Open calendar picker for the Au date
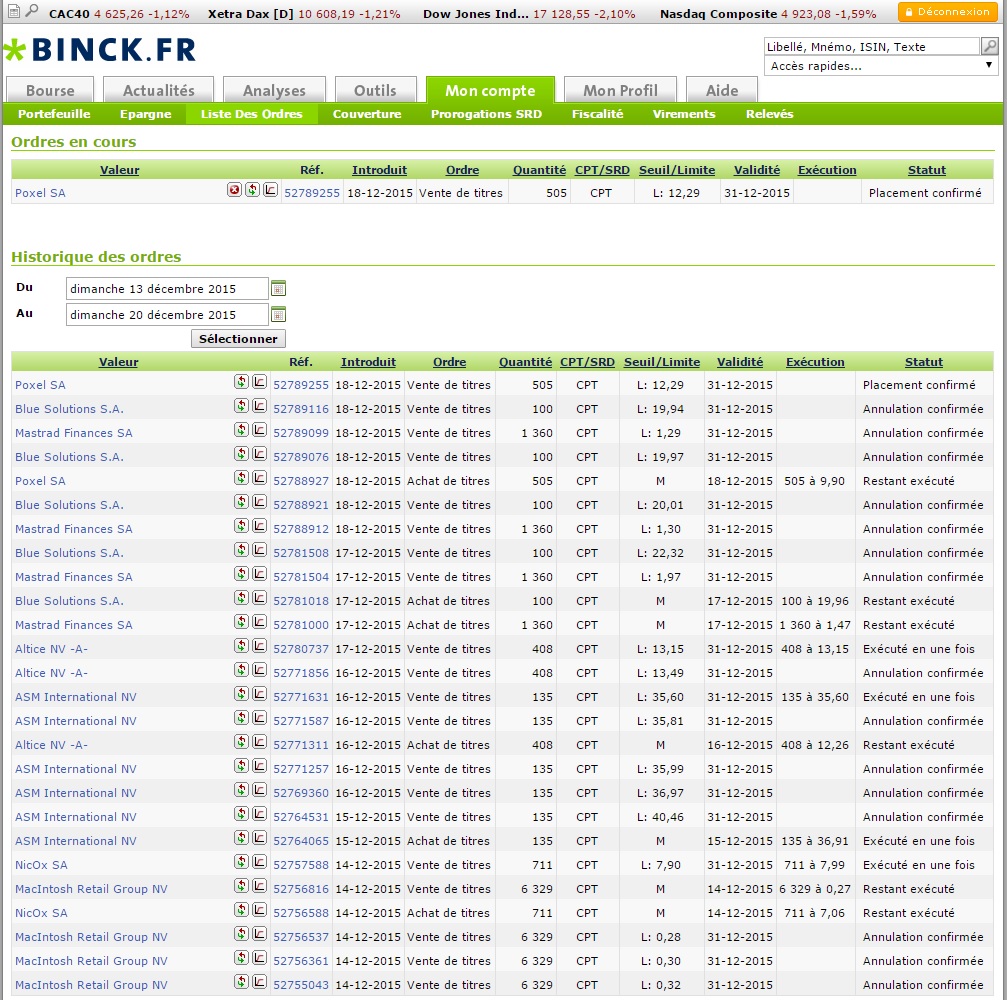The height and width of the screenshot is (1000, 1007). coord(279,315)
